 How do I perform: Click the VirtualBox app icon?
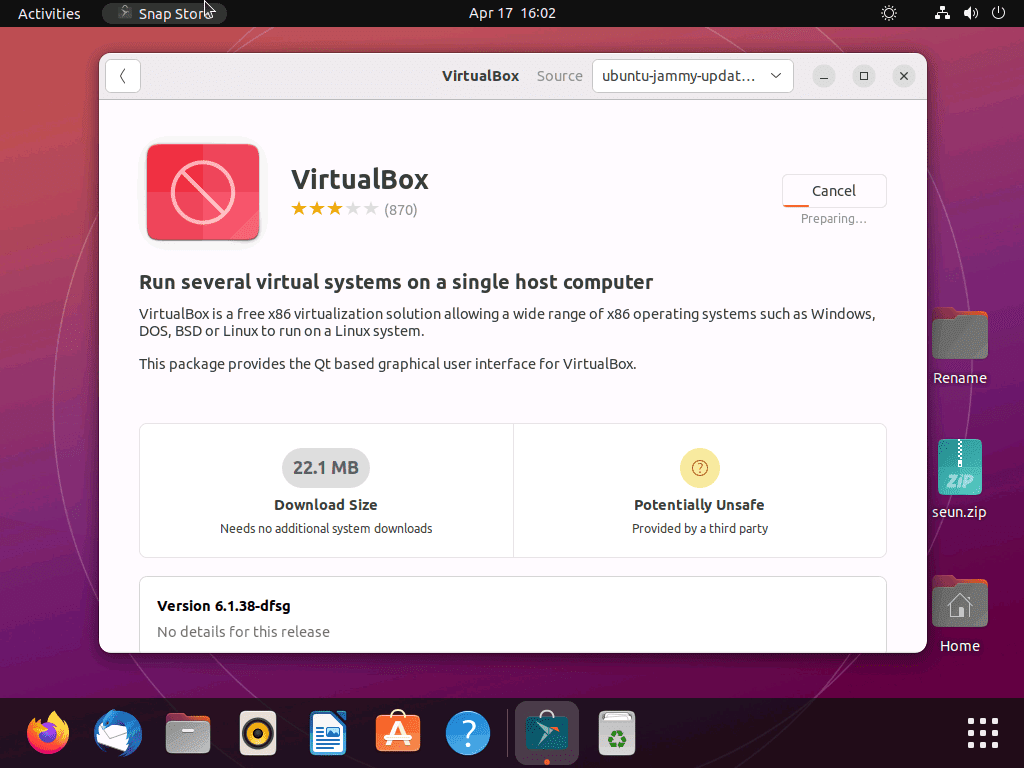click(x=203, y=192)
